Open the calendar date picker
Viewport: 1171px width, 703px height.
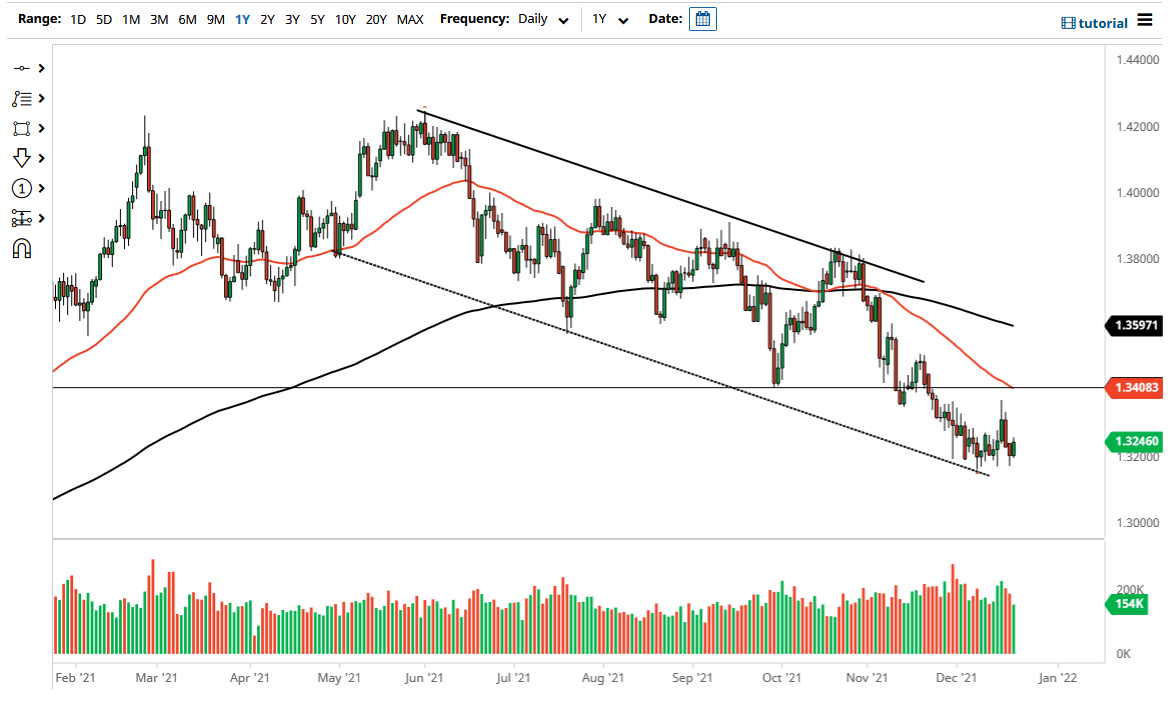point(703,18)
